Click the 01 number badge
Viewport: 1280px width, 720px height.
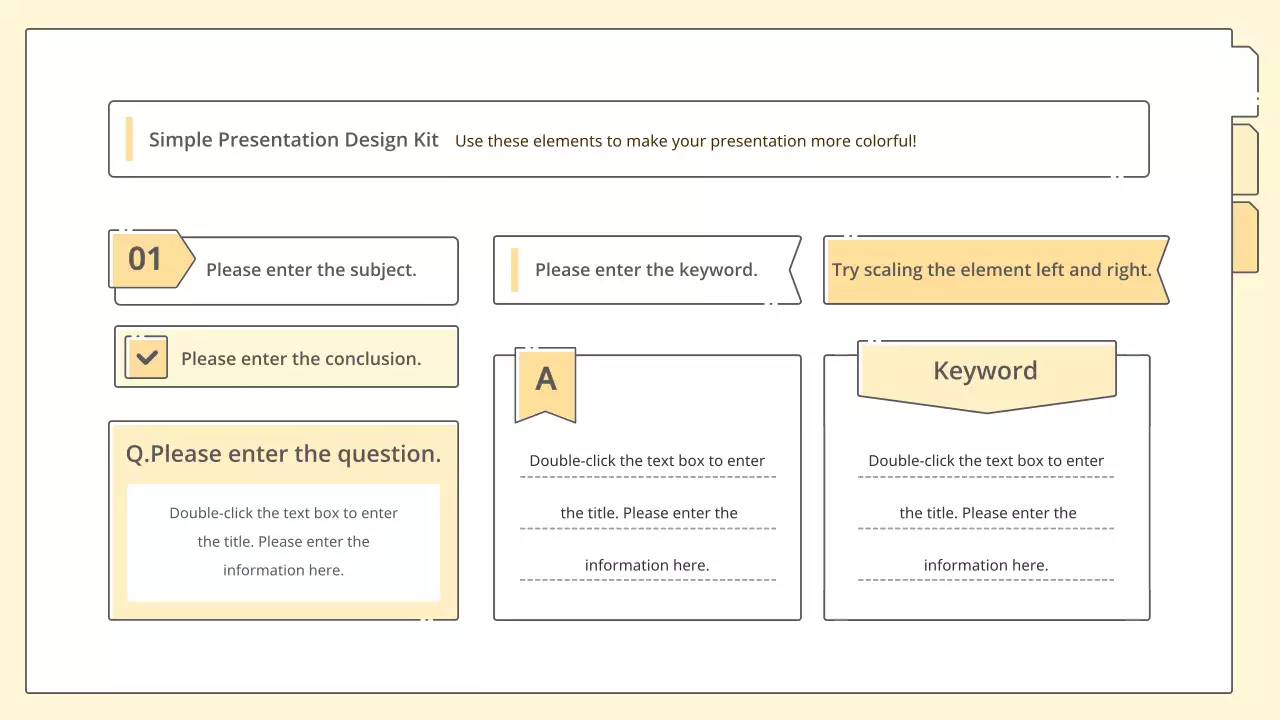point(146,259)
